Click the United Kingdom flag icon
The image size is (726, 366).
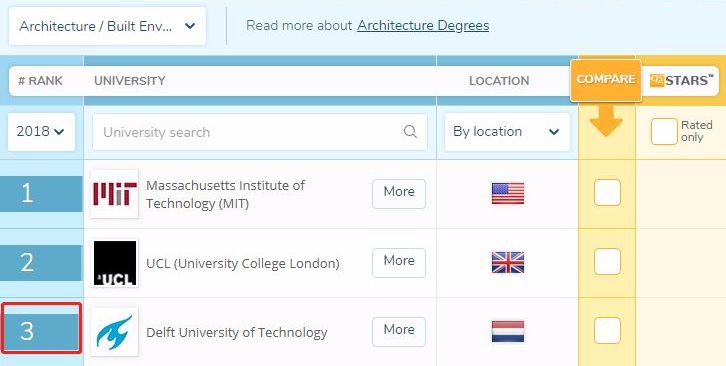[x=508, y=262]
